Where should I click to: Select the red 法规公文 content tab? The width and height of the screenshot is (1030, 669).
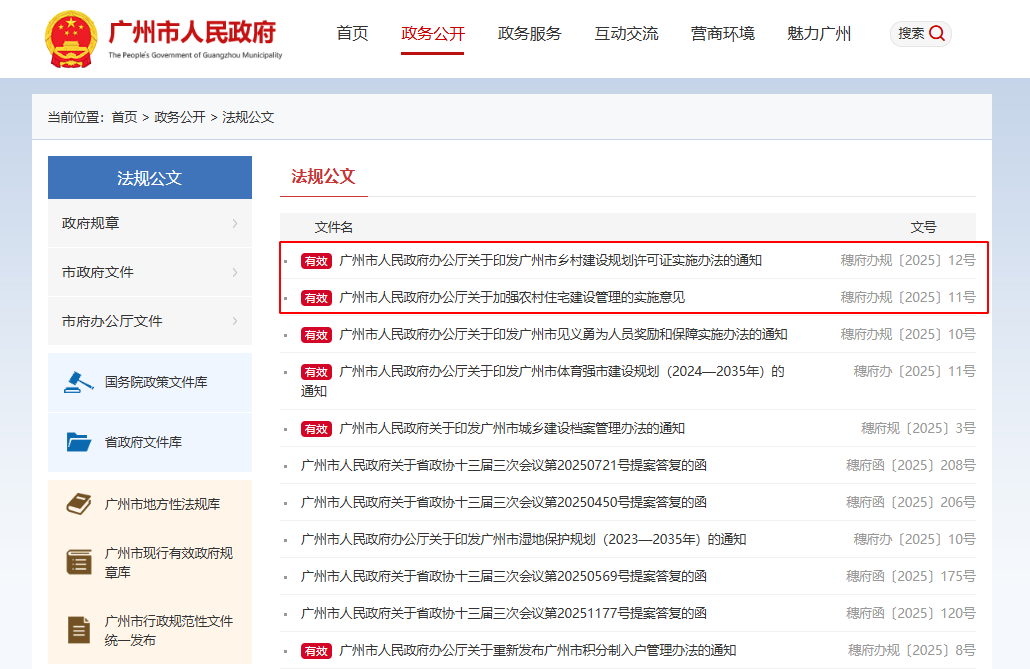[x=323, y=176]
